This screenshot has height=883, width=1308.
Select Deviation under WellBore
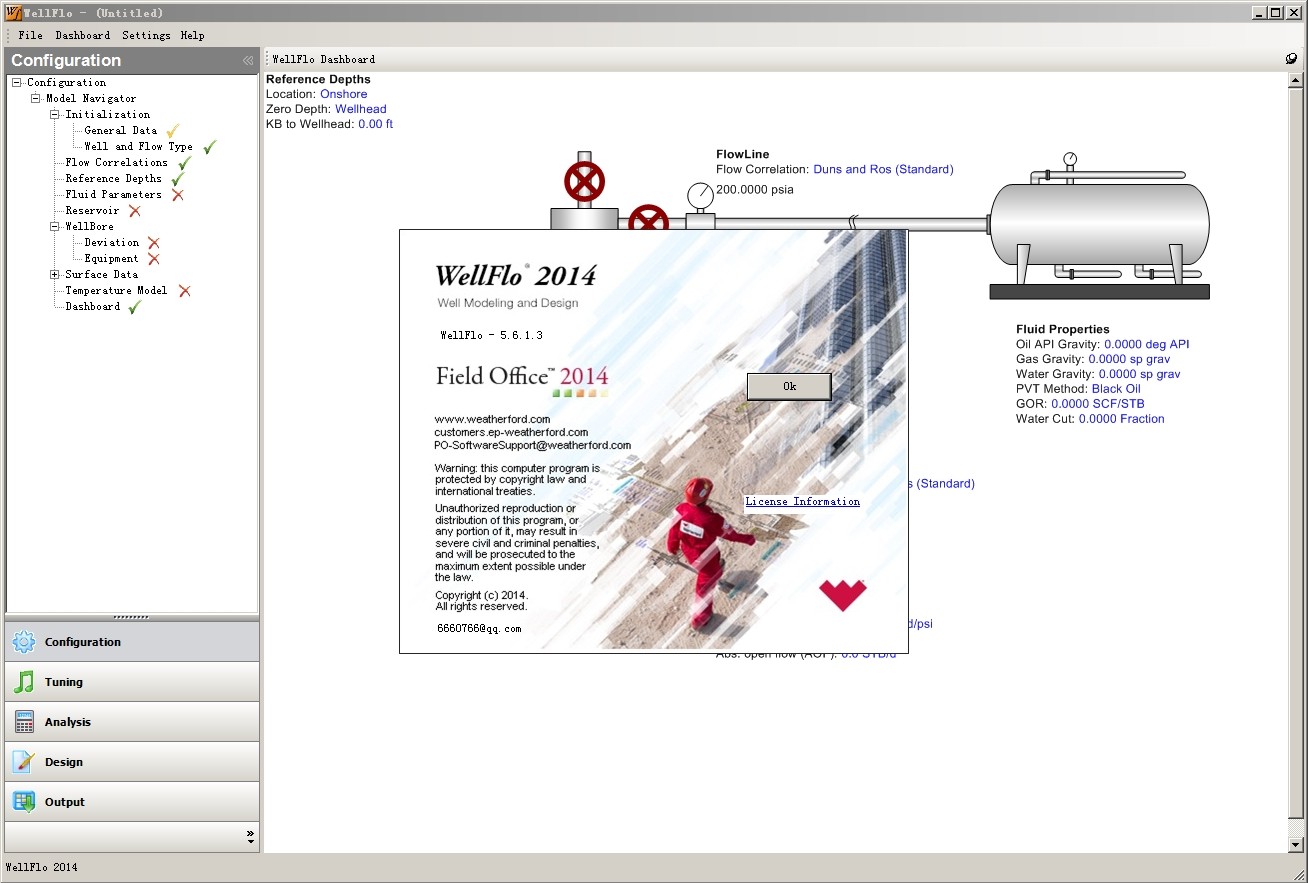pos(111,242)
